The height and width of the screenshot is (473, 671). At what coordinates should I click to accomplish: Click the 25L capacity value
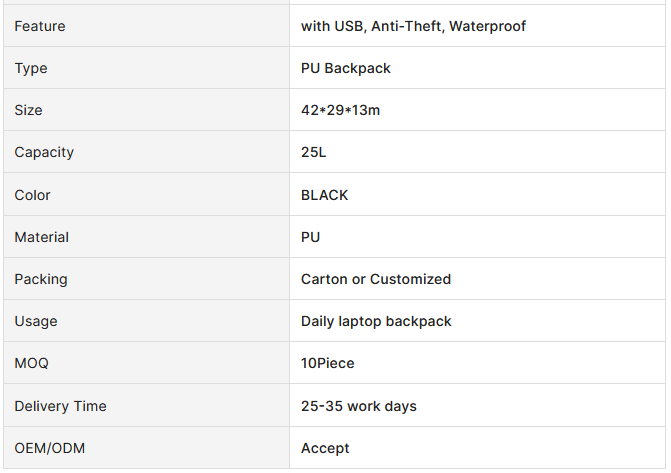[313, 152]
